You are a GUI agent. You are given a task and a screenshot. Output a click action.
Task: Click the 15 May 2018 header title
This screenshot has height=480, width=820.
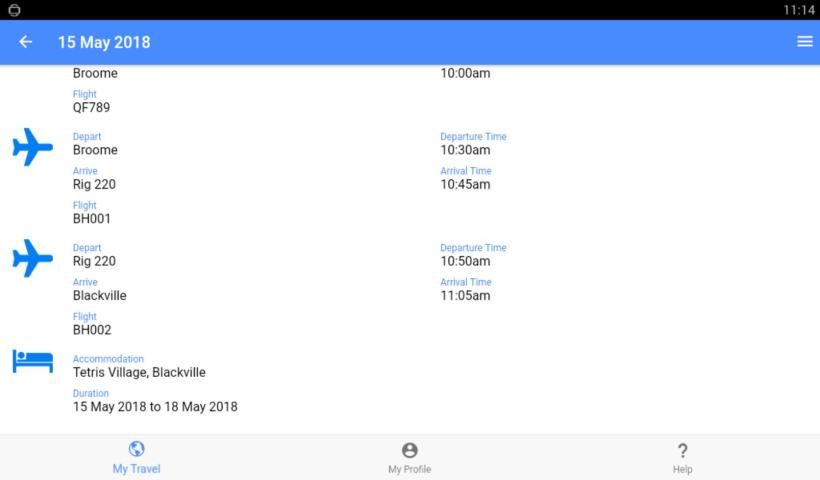pyautogui.click(x=104, y=42)
